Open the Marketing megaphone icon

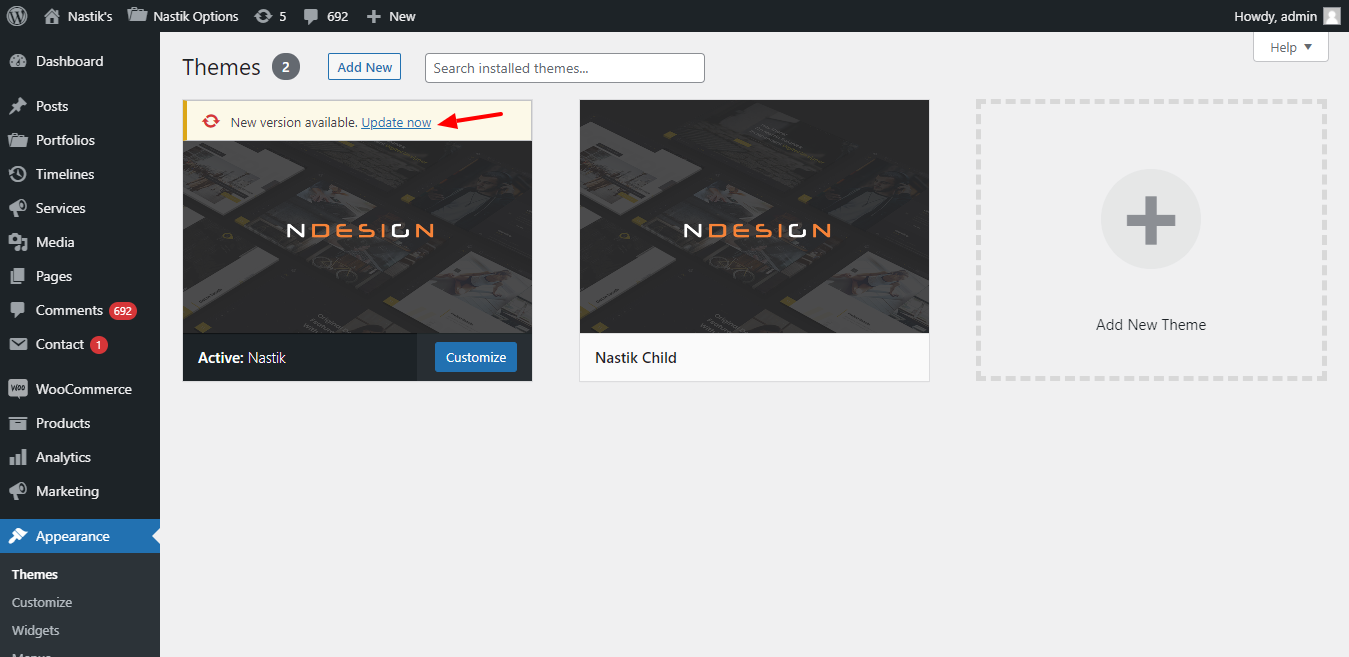point(20,490)
